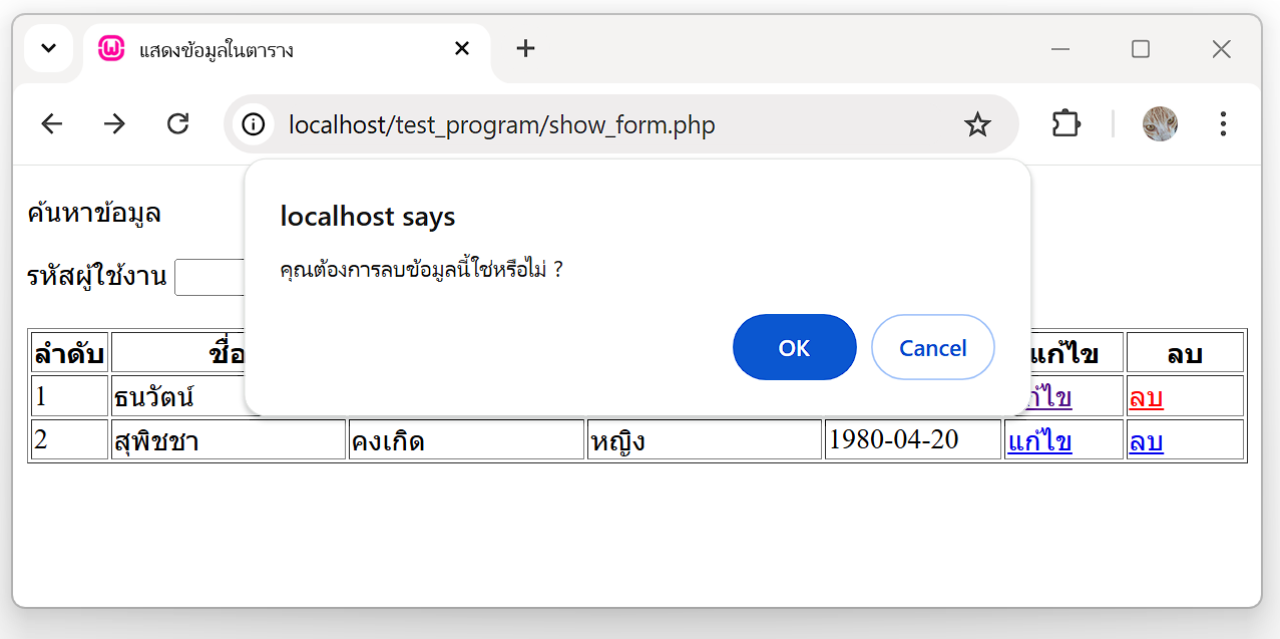Screen dimensions: 1280x639
Task: Click แก้ไข link for สุพิชชา row
Action: click(1040, 441)
